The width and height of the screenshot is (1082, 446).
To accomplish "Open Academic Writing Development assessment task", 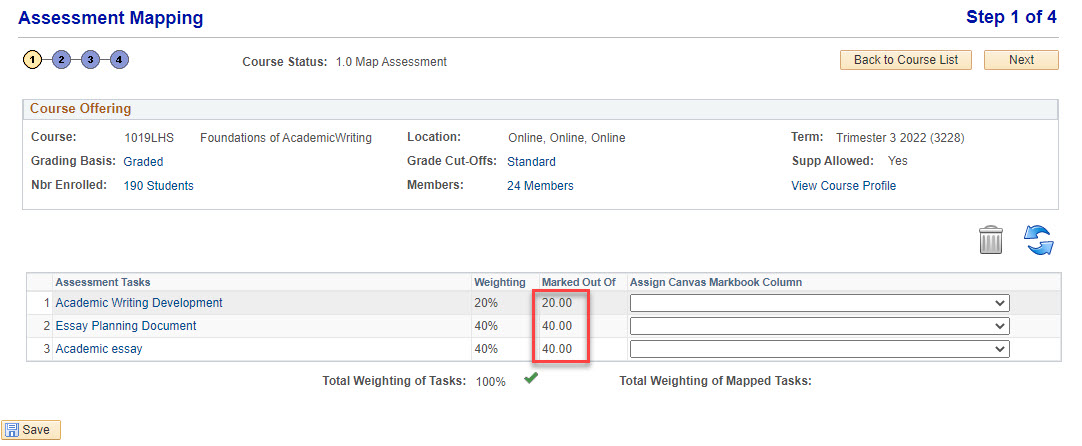I will (x=139, y=303).
